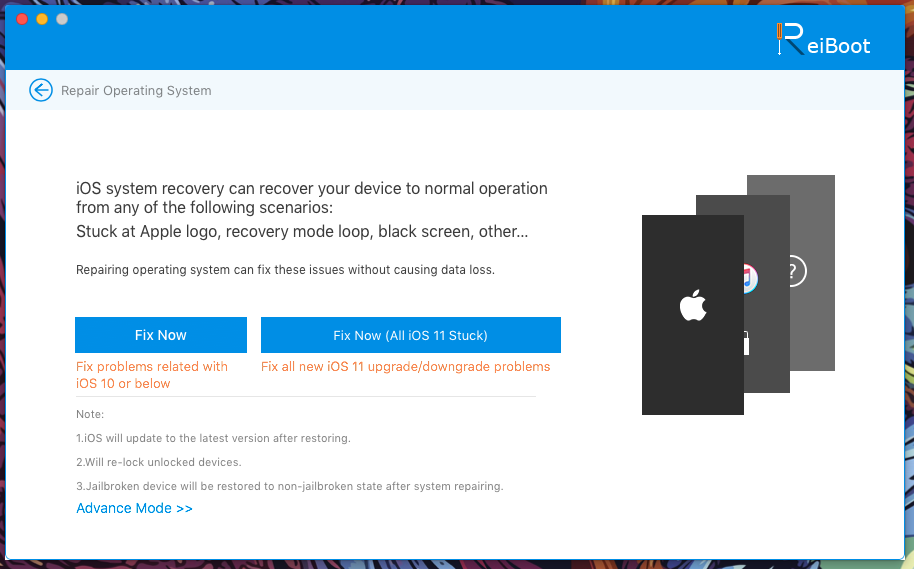The height and width of the screenshot is (569, 914).
Task: Click the 'Note:' label
Action: pos(90,415)
